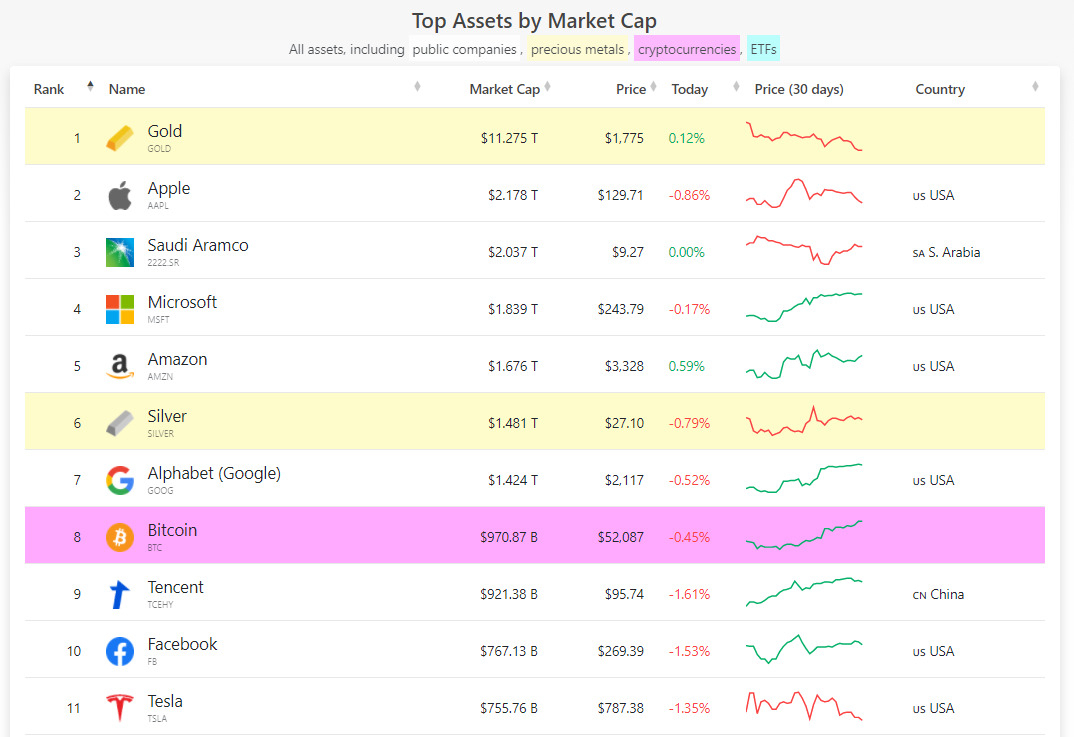View Saudi Aramco 30-day price chart
Screen dimensions: 1074x737
[x=804, y=250]
